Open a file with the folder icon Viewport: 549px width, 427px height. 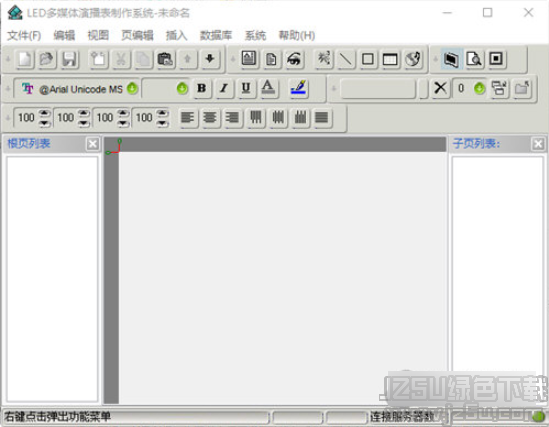click(x=47, y=59)
